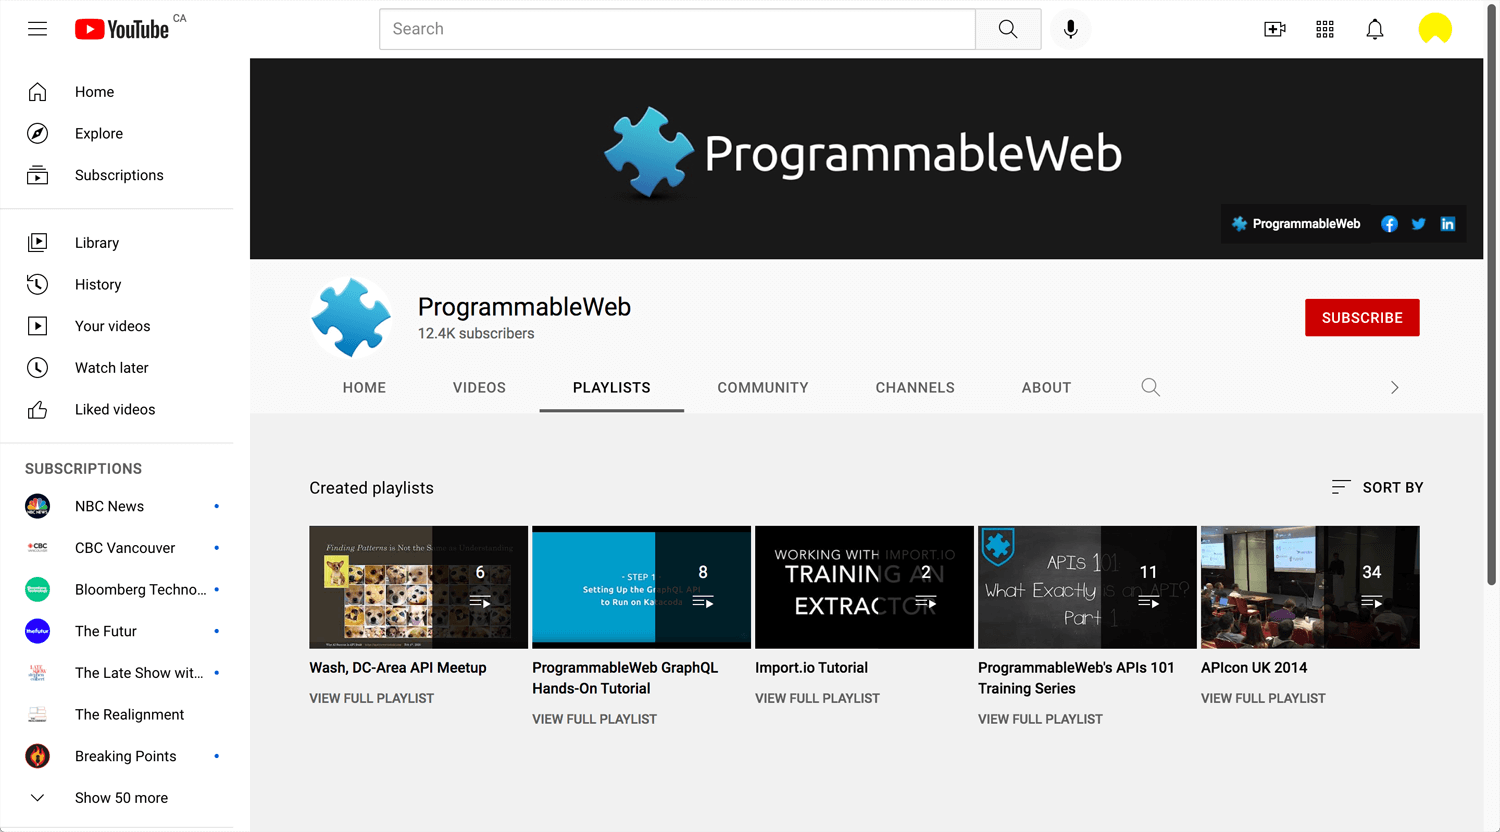The height and width of the screenshot is (832, 1500).
Task: Switch to the Community tab
Action: pyautogui.click(x=763, y=387)
